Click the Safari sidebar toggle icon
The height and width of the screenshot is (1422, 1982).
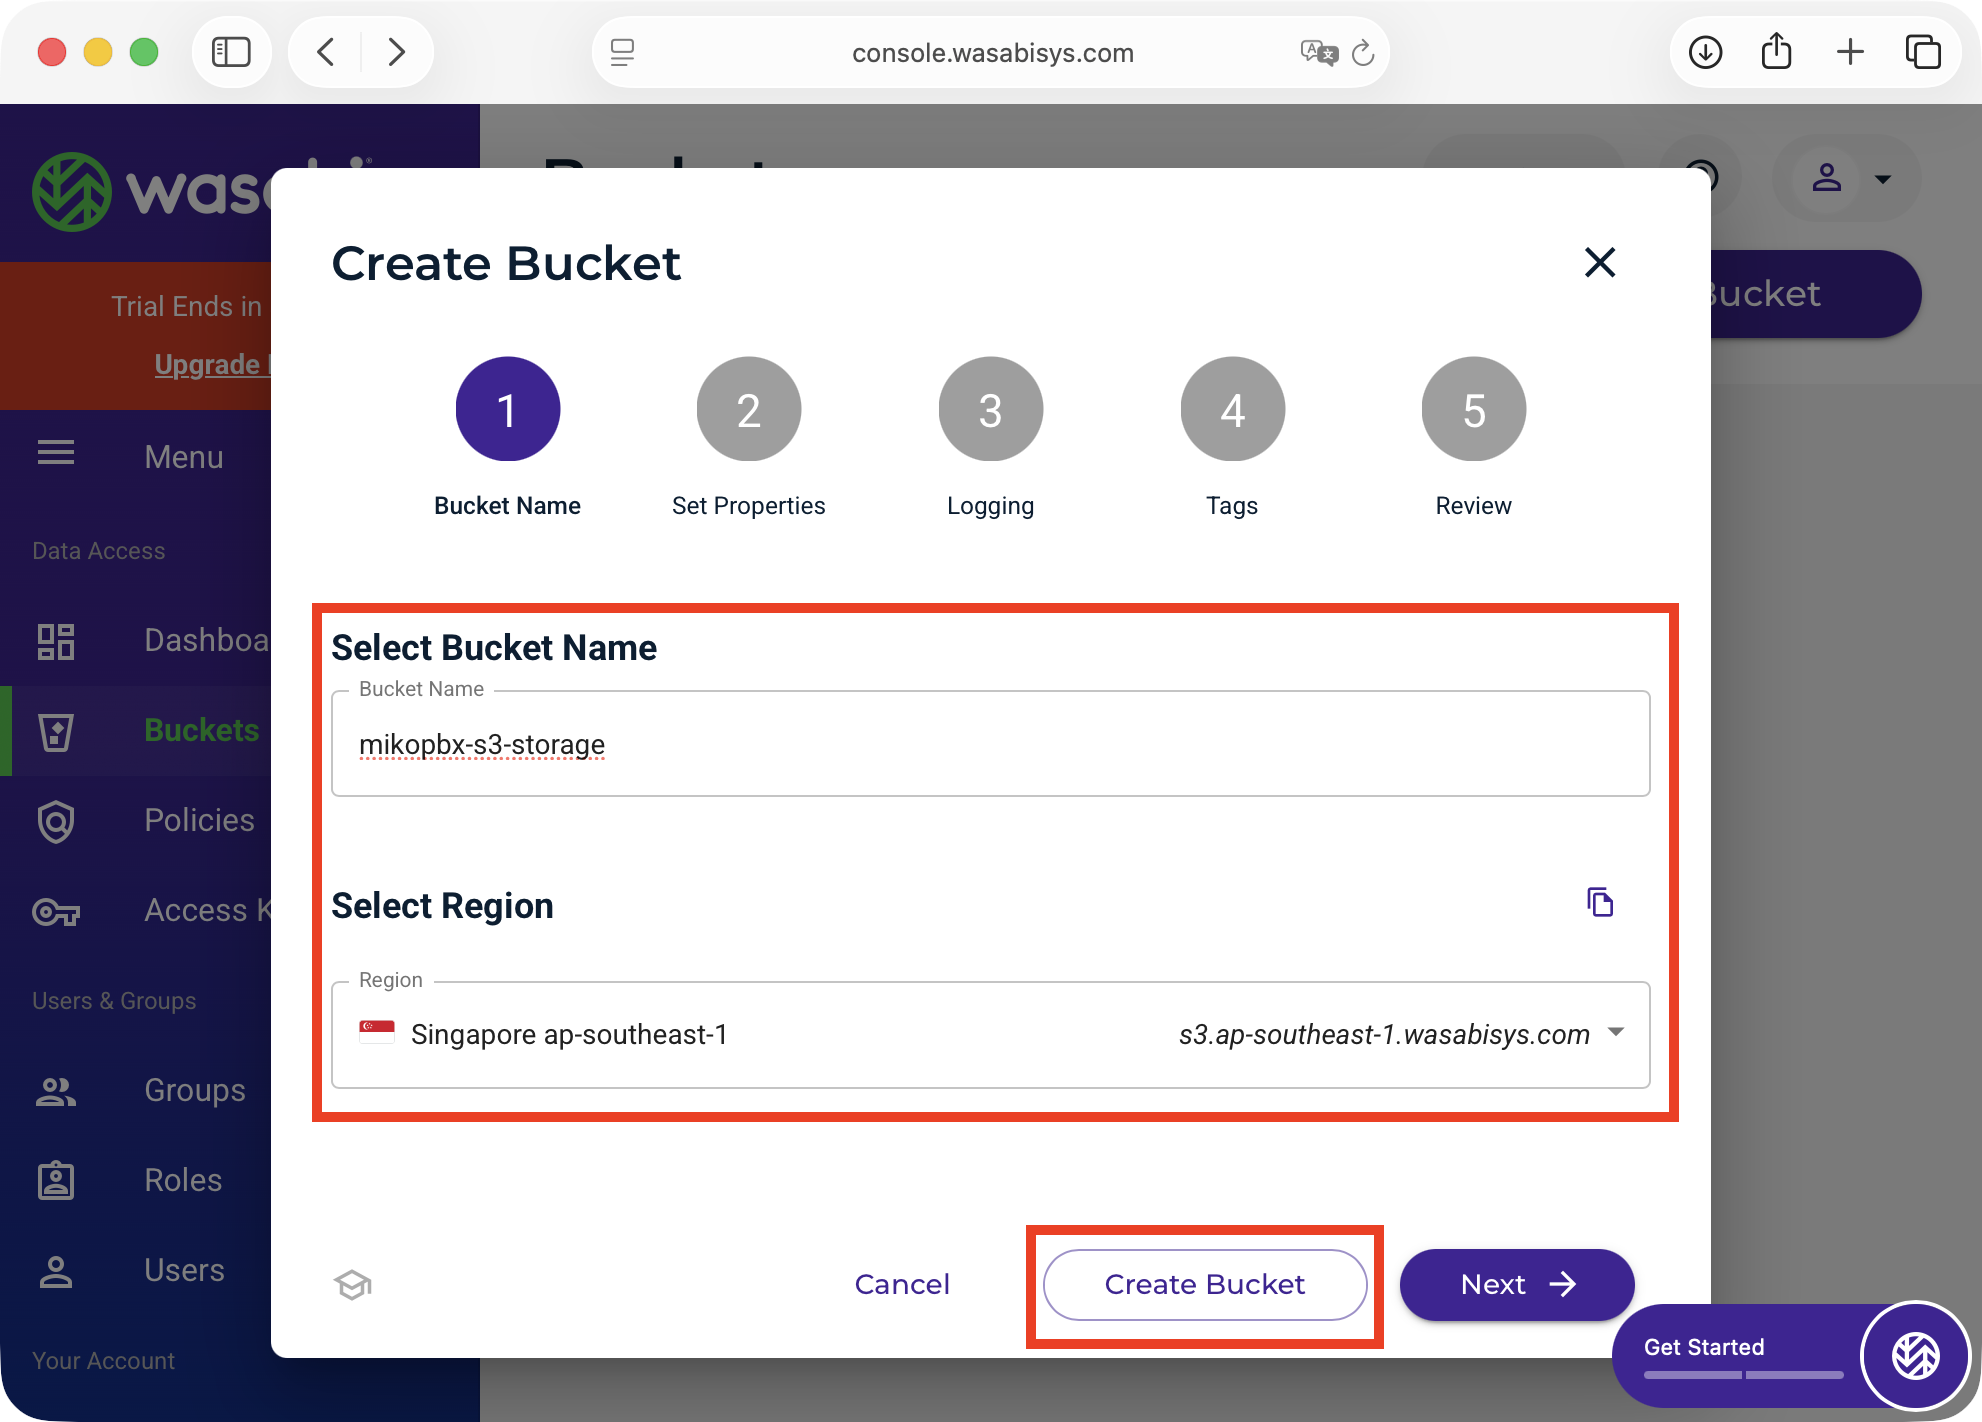[x=231, y=52]
